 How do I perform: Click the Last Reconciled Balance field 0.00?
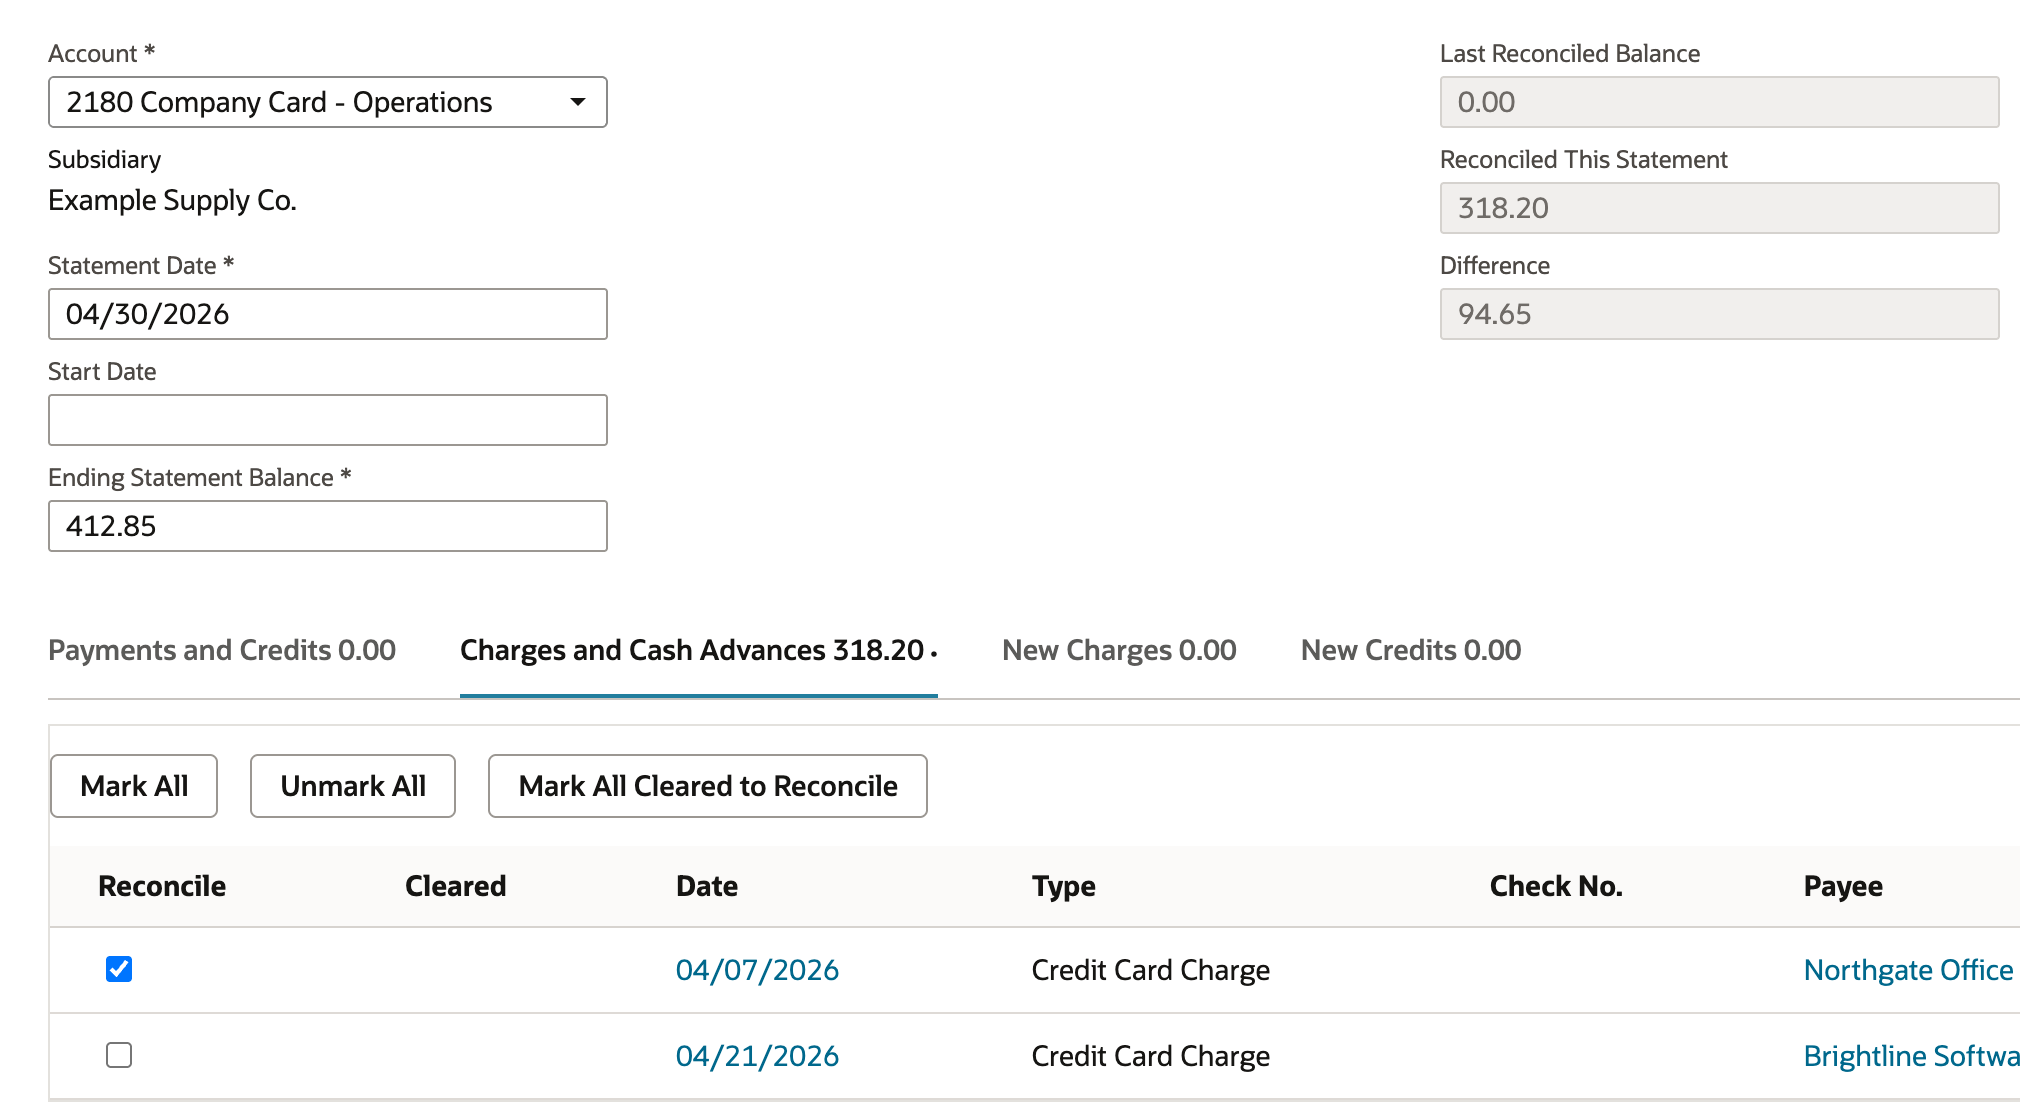point(1719,102)
